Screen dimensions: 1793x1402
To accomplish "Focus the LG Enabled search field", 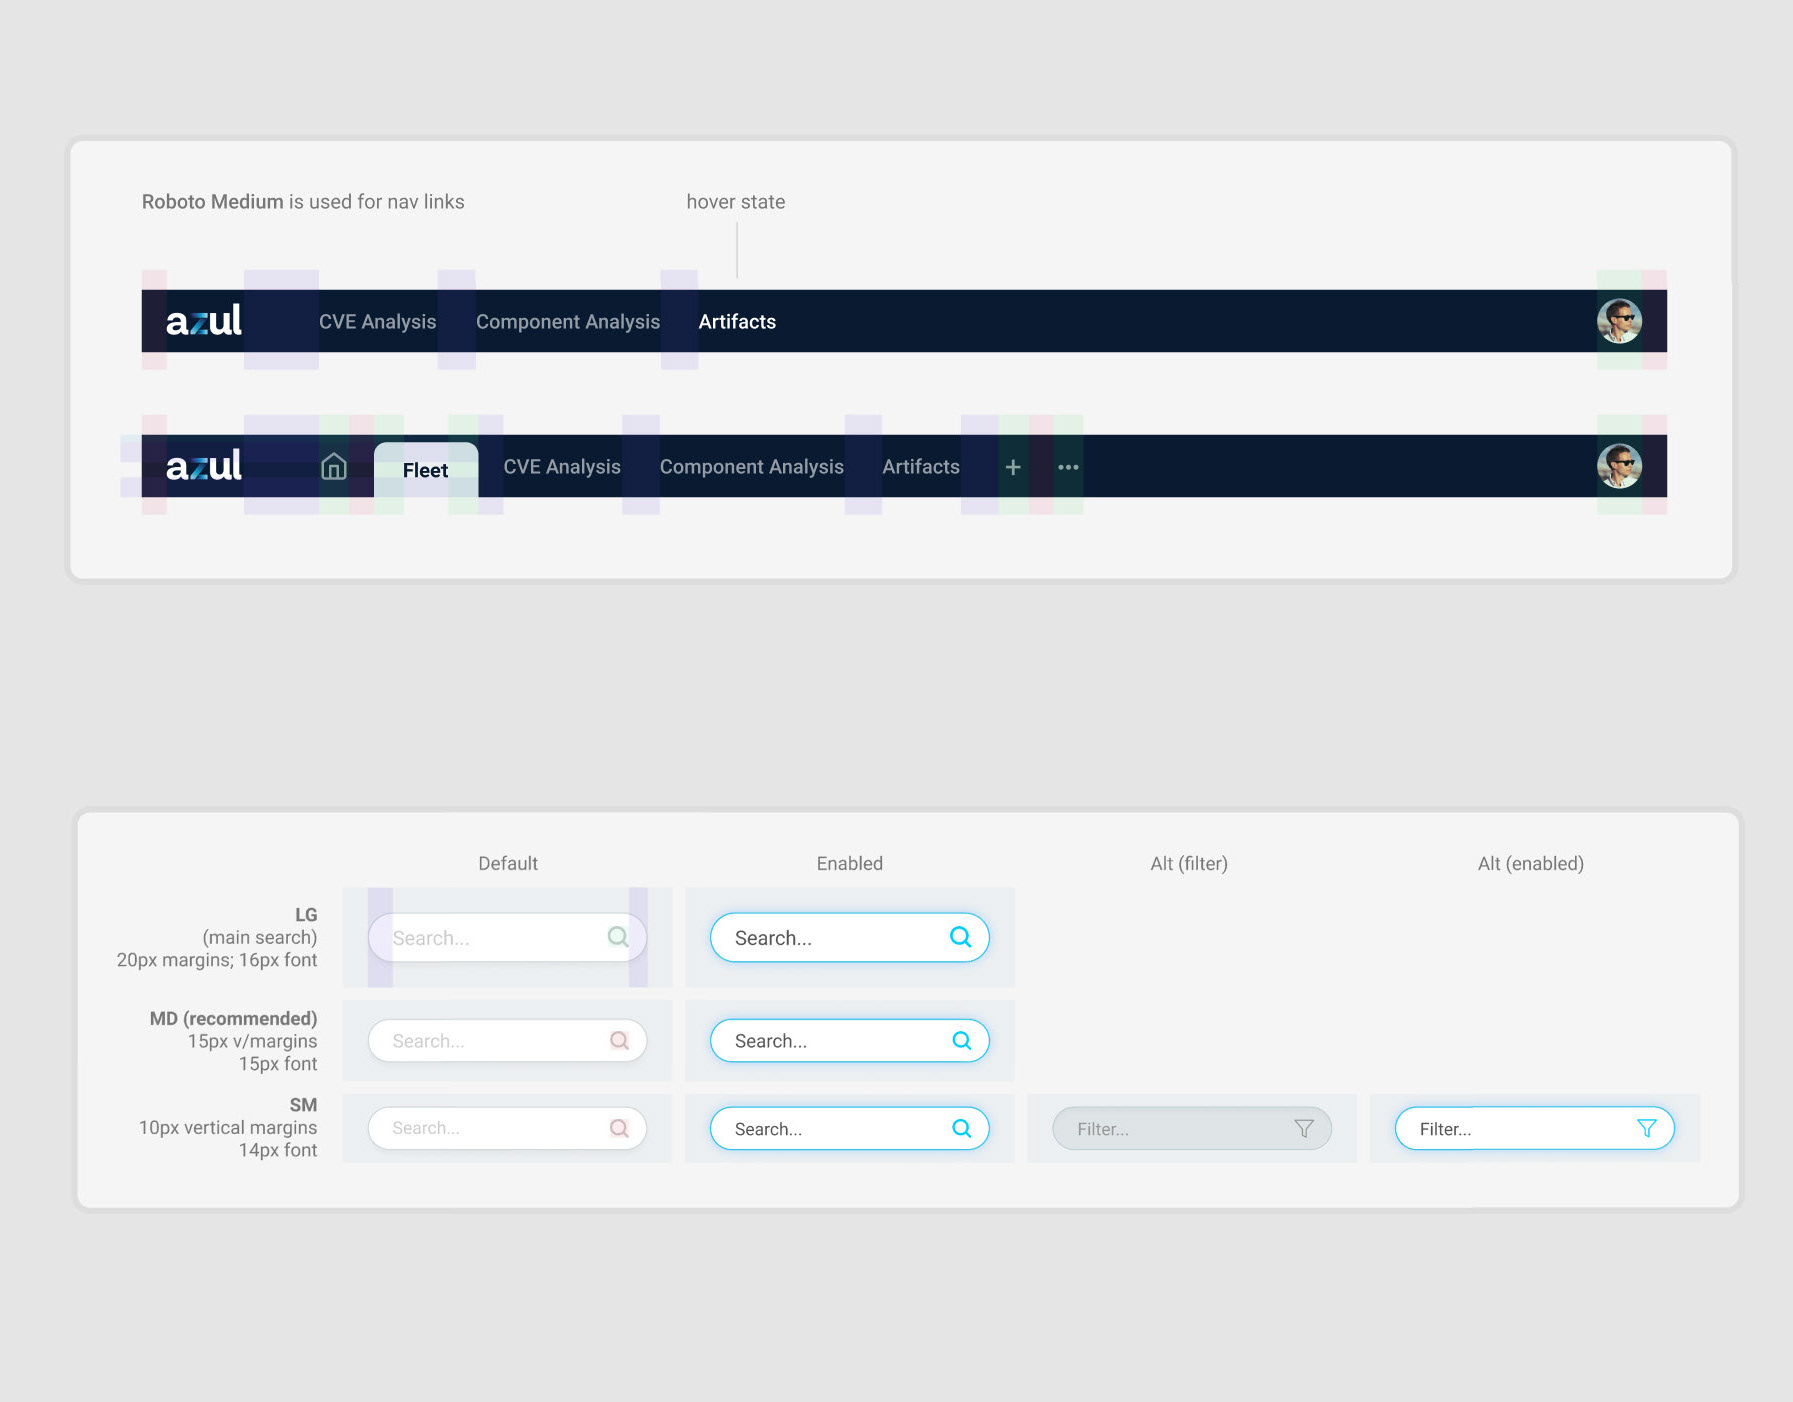I will point(850,938).
